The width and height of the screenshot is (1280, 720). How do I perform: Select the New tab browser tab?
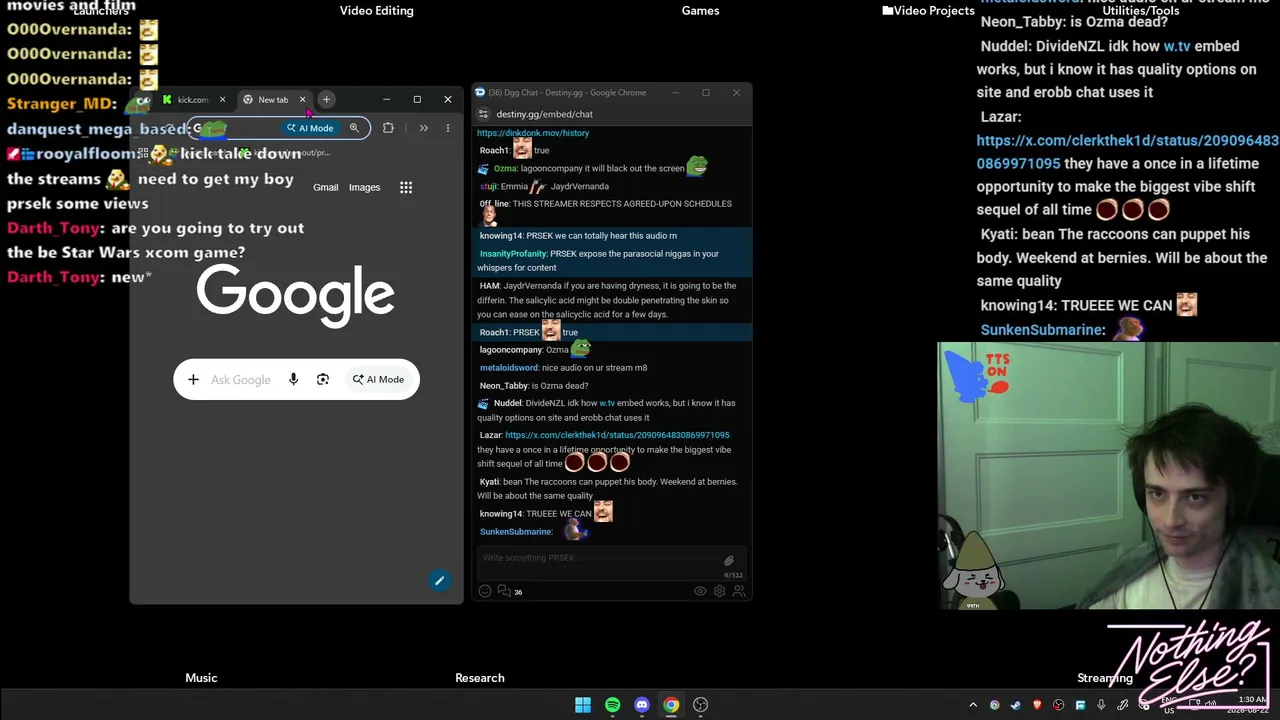click(x=271, y=100)
